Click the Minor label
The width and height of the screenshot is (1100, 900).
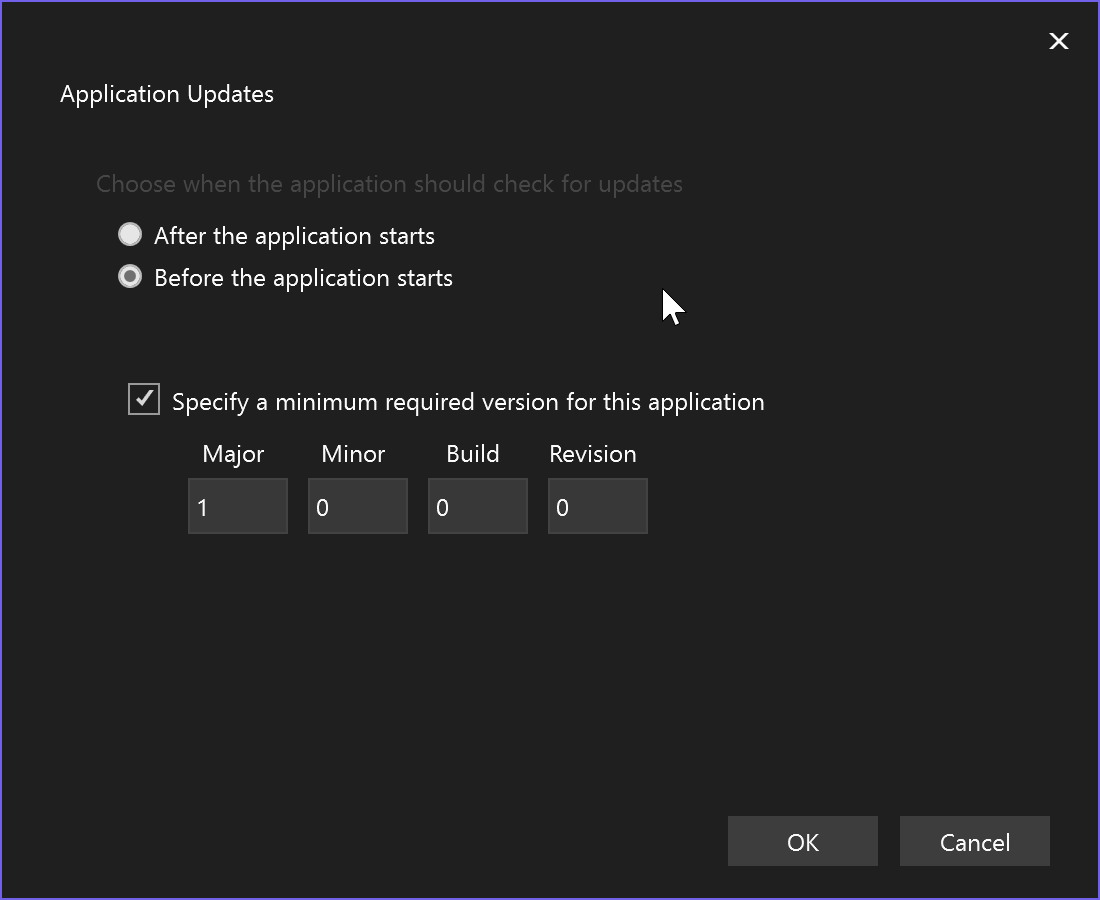pyautogui.click(x=354, y=455)
